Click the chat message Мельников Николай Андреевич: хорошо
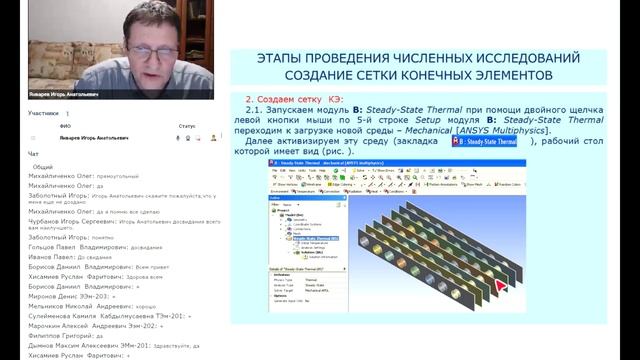Screen dimensions: 640x360 coord(92,306)
